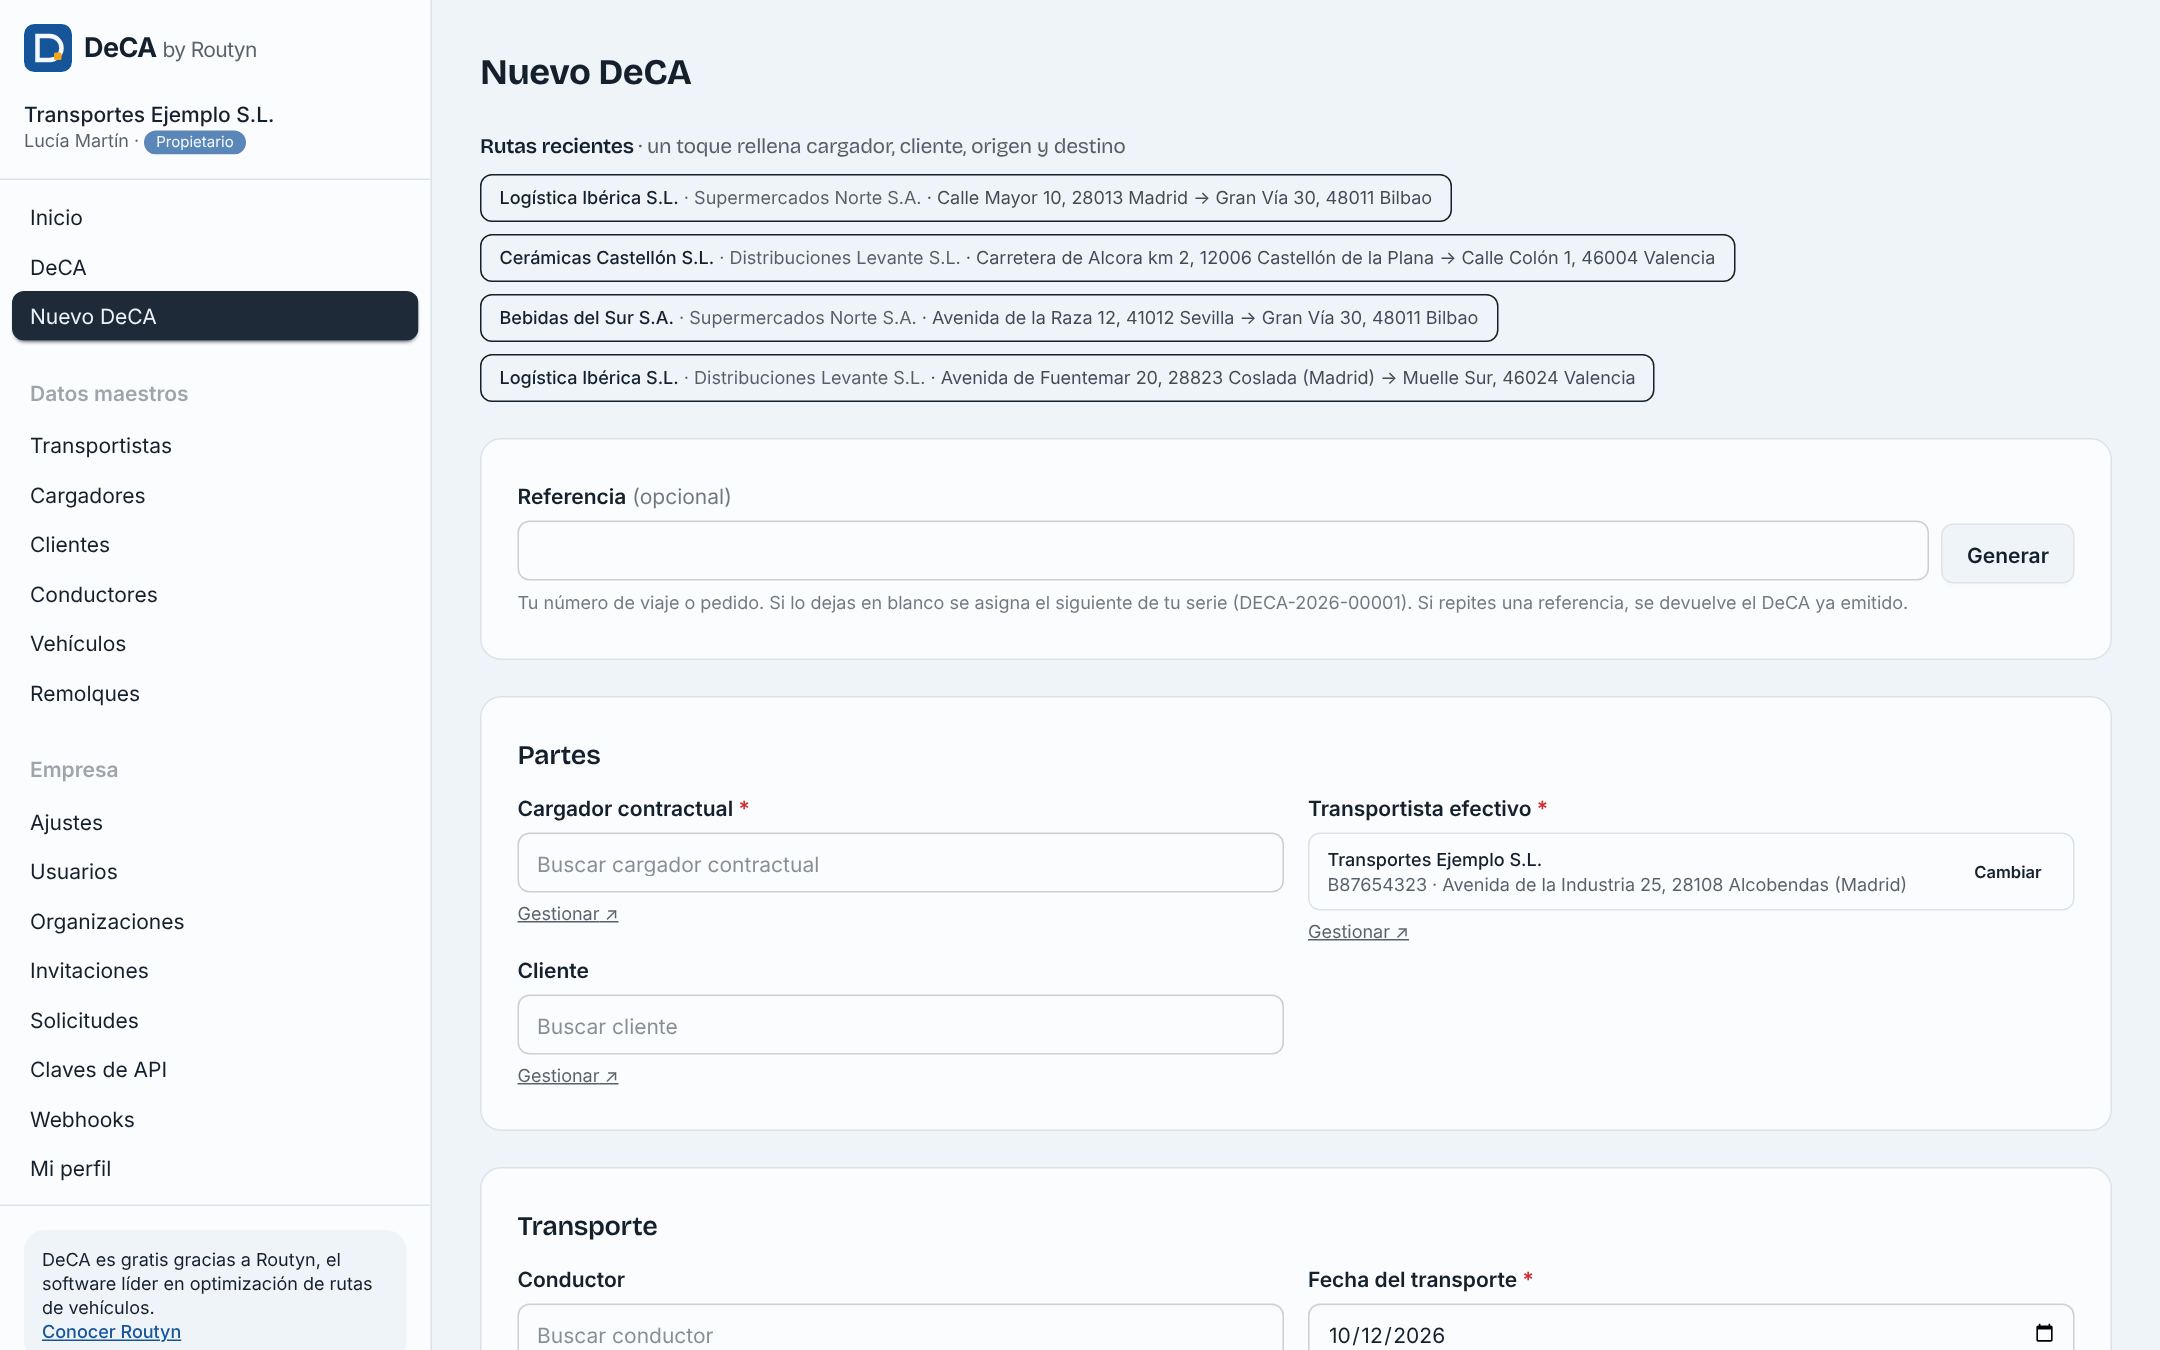Select Nuevo DeCA in the sidebar
Screen dimensions: 2160x1350
tap(215, 316)
